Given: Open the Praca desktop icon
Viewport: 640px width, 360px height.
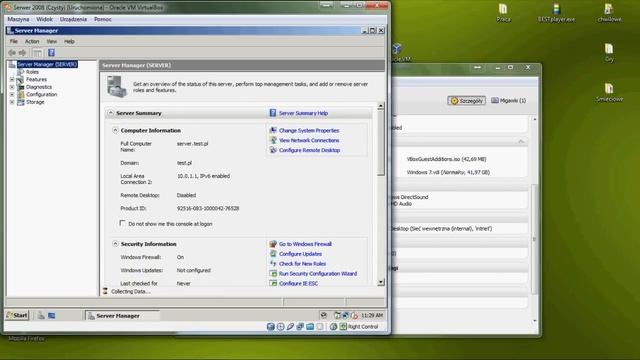Looking at the screenshot, I should pyautogui.click(x=503, y=13).
